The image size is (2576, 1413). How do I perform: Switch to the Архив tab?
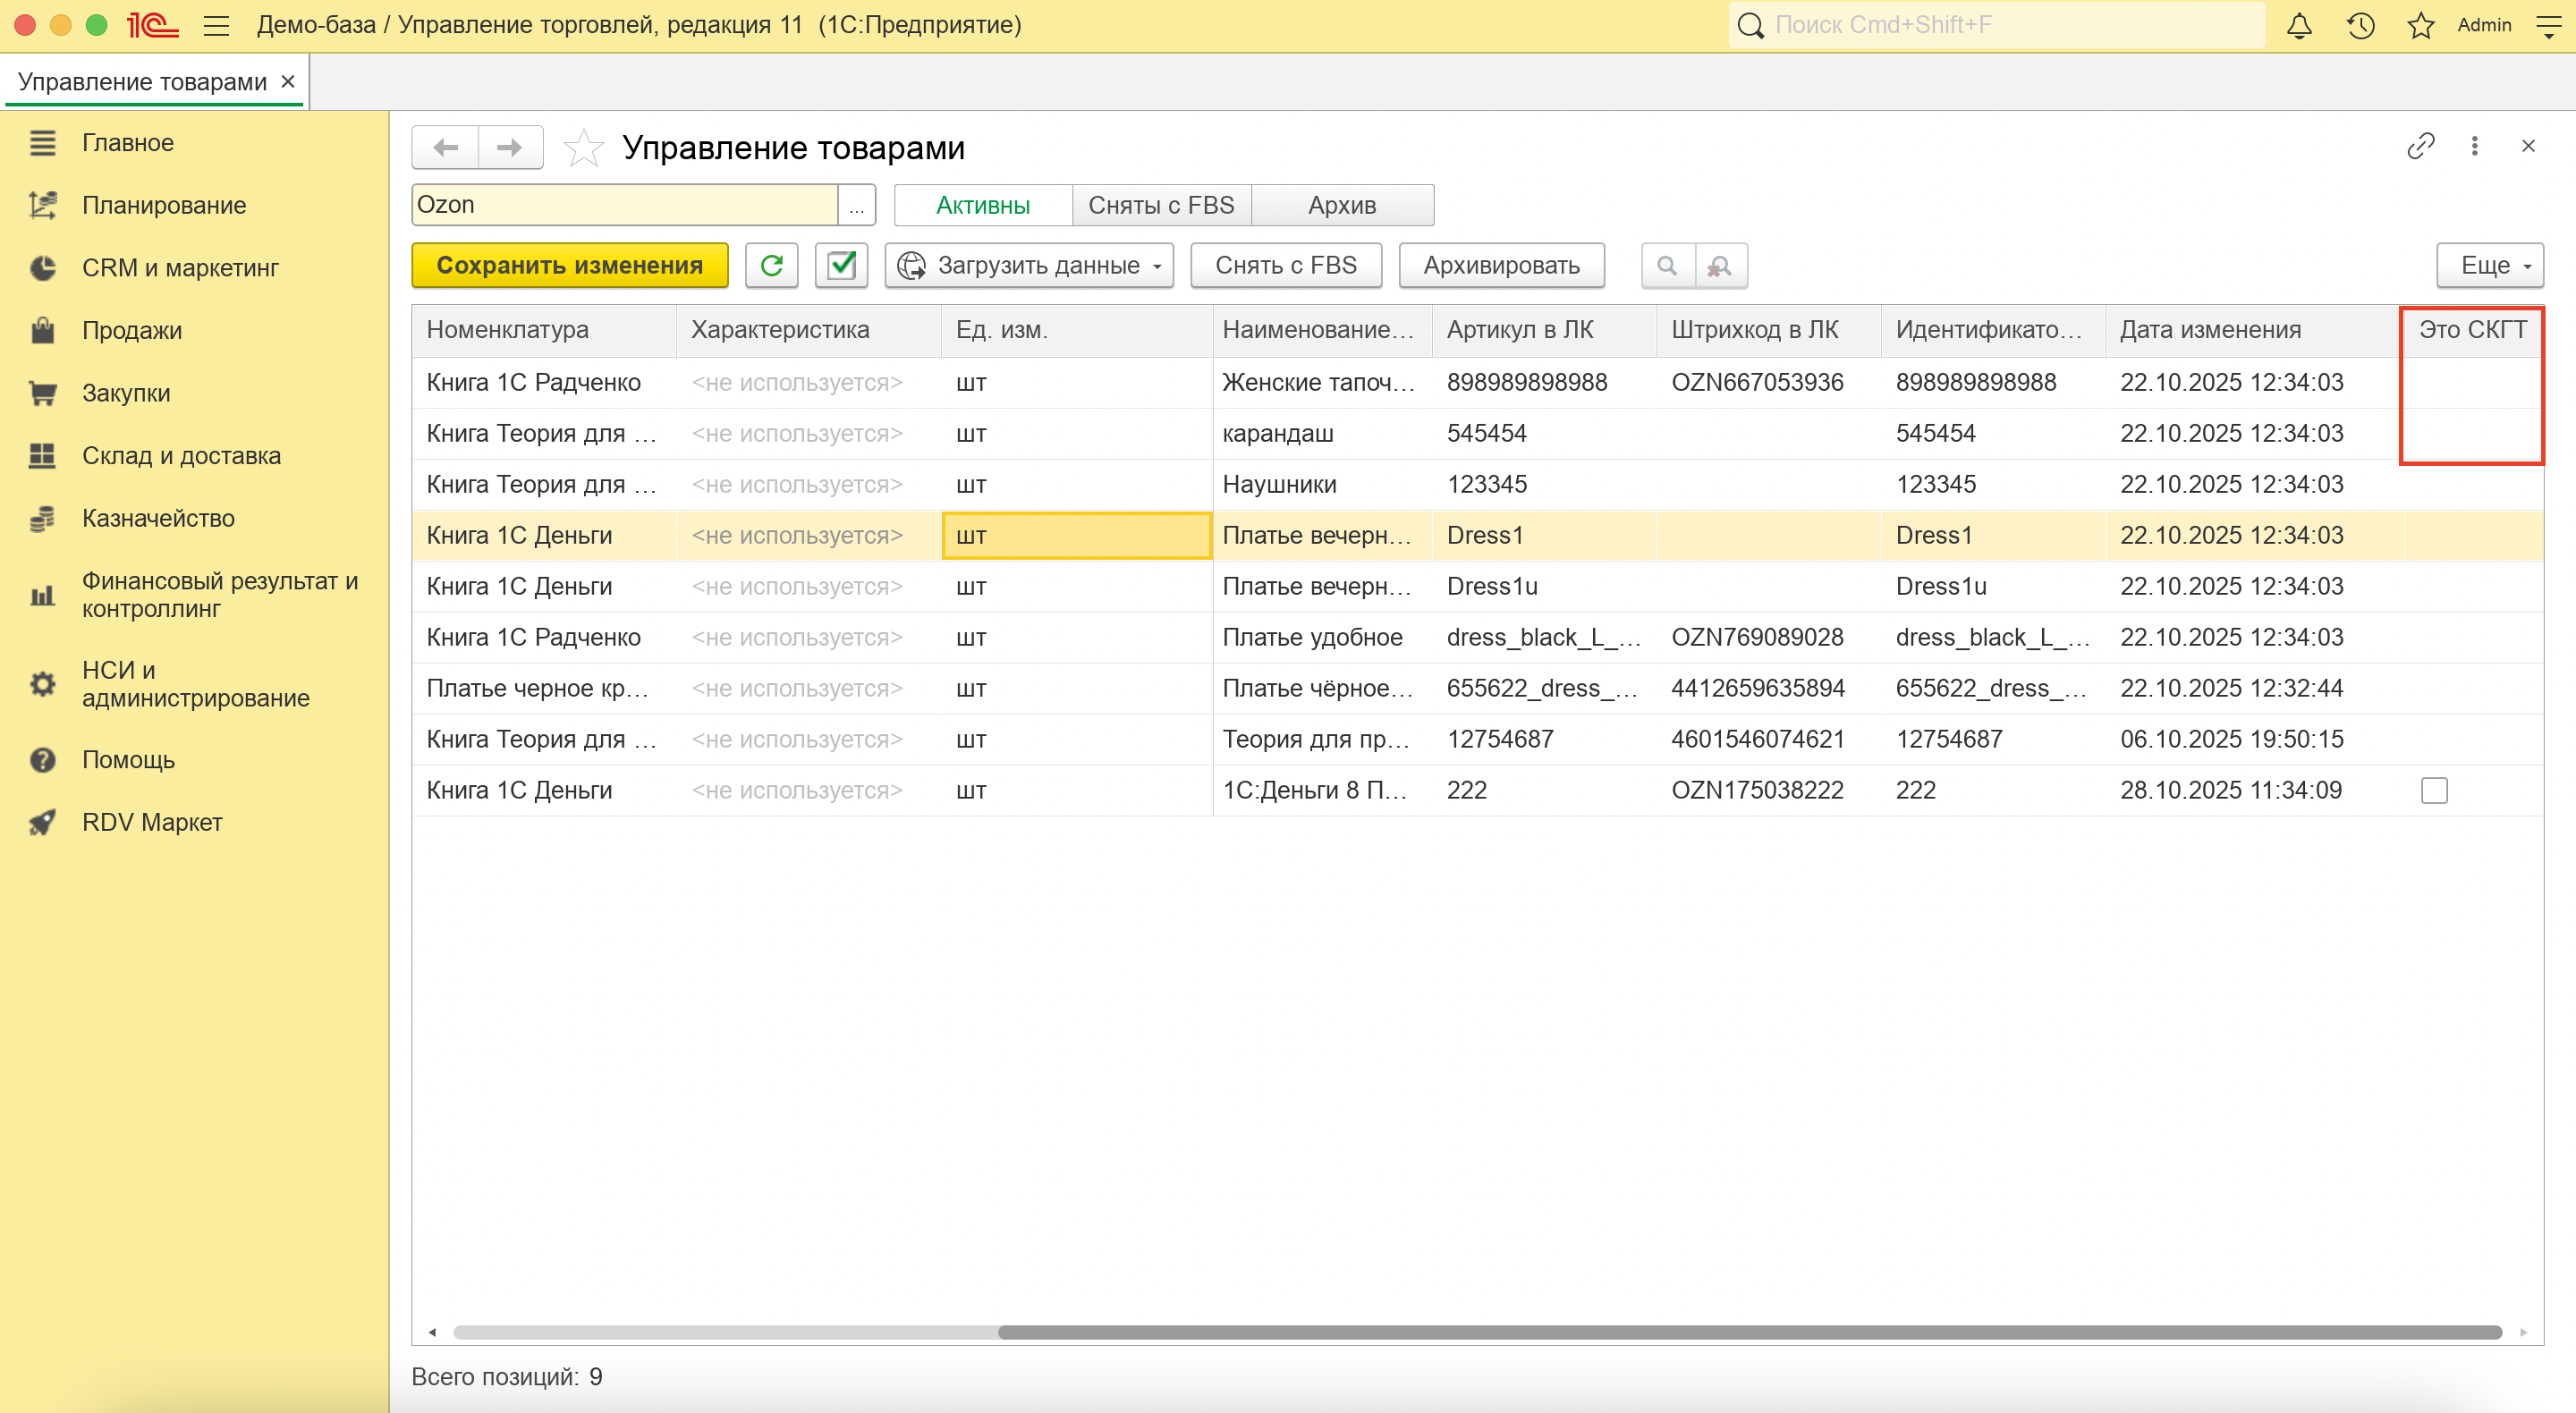coord(1342,205)
